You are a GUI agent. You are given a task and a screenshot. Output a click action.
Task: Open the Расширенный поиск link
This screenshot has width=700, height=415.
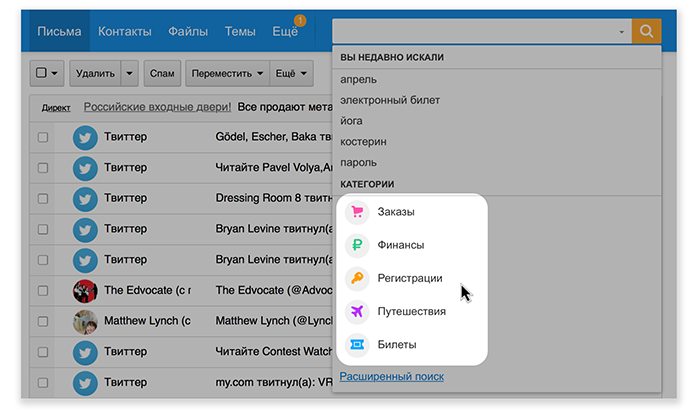391,376
